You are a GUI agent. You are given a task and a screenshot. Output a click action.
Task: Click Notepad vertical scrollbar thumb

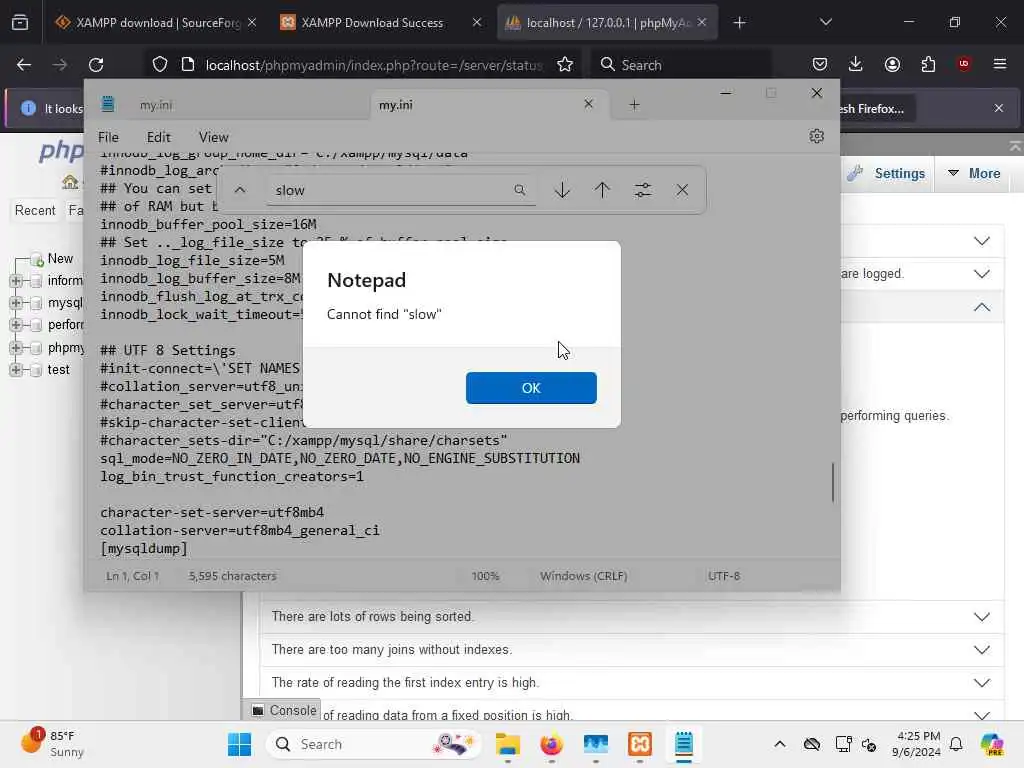pos(833,482)
